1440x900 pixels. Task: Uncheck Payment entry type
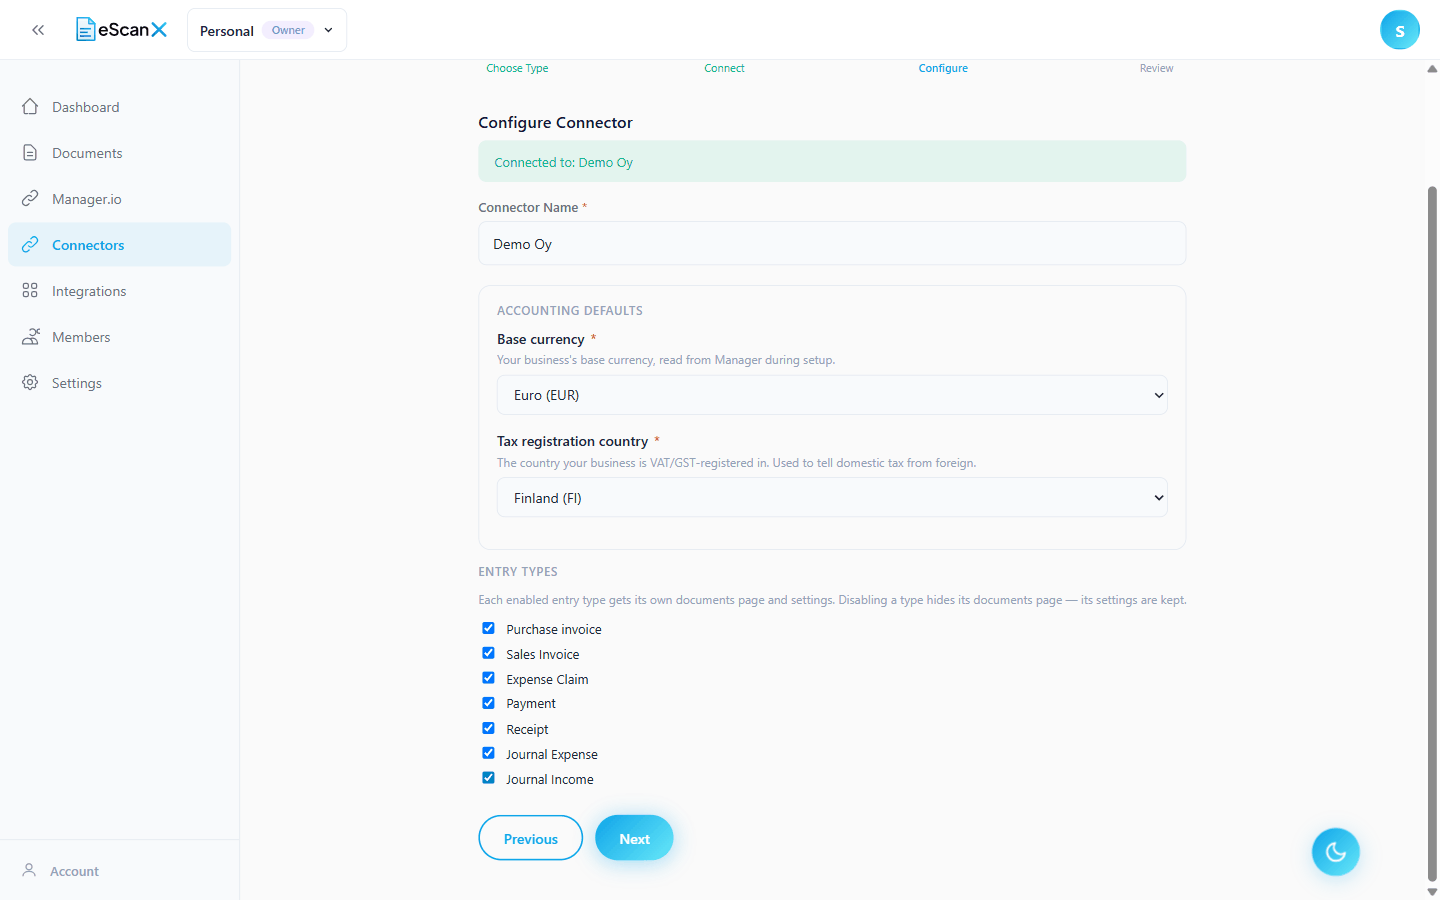488,703
